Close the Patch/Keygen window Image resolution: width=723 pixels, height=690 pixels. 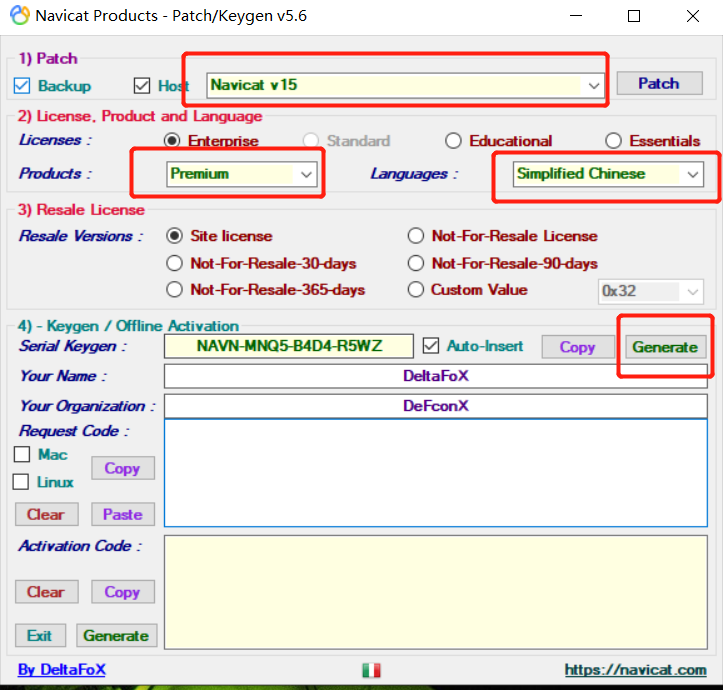pyautogui.click(x=693, y=16)
